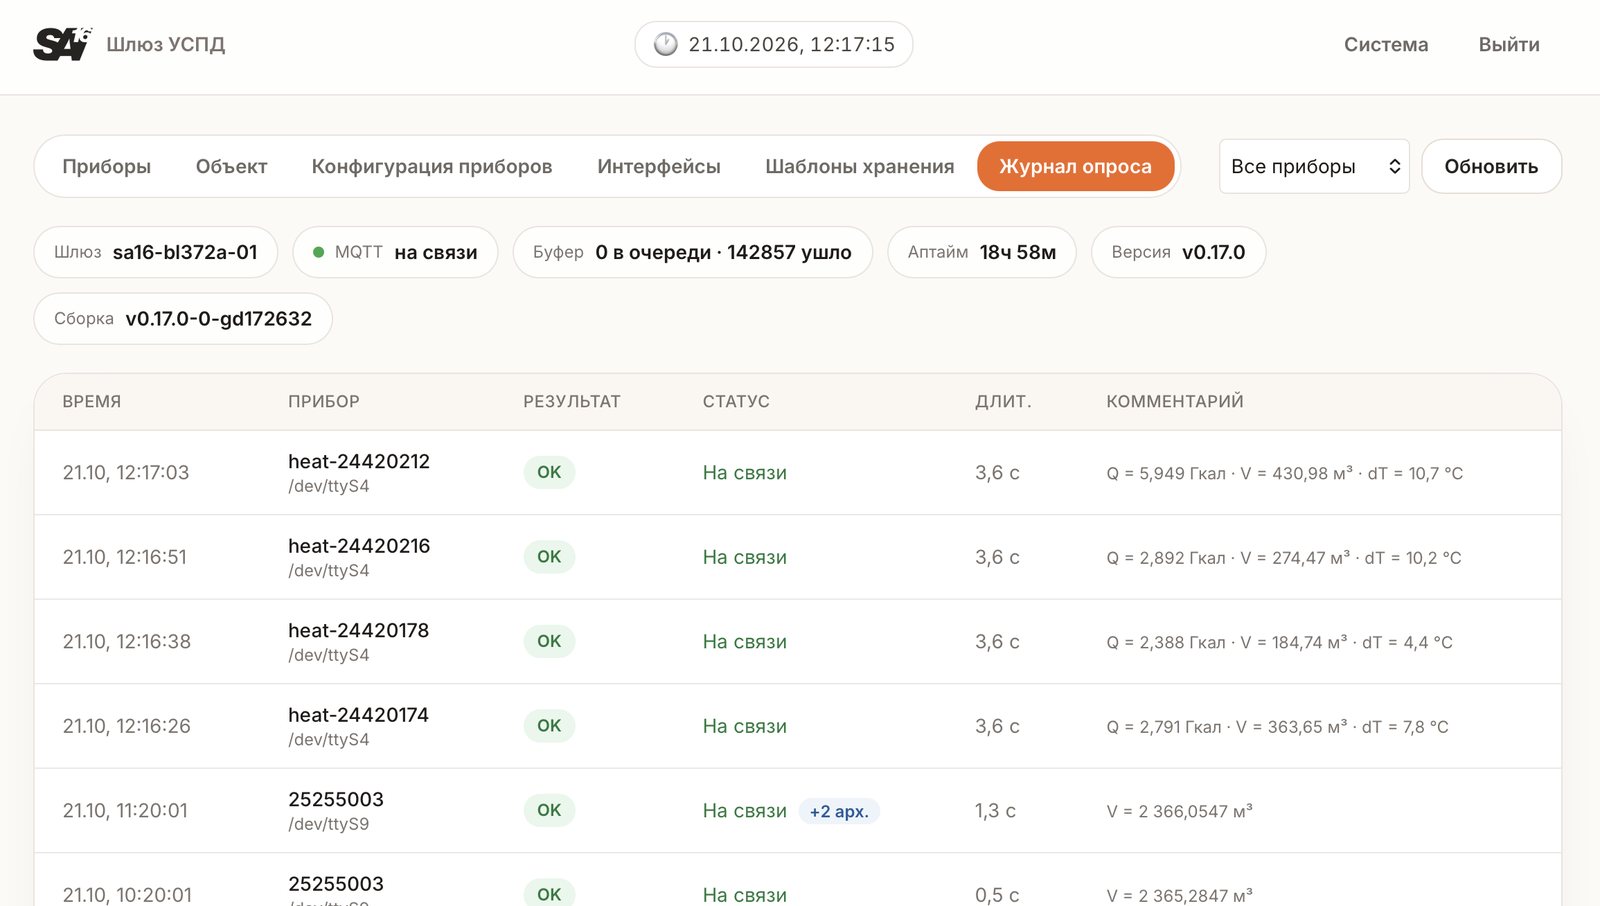Click the Обновить button
The height and width of the screenshot is (906, 1600).
pyautogui.click(x=1491, y=166)
